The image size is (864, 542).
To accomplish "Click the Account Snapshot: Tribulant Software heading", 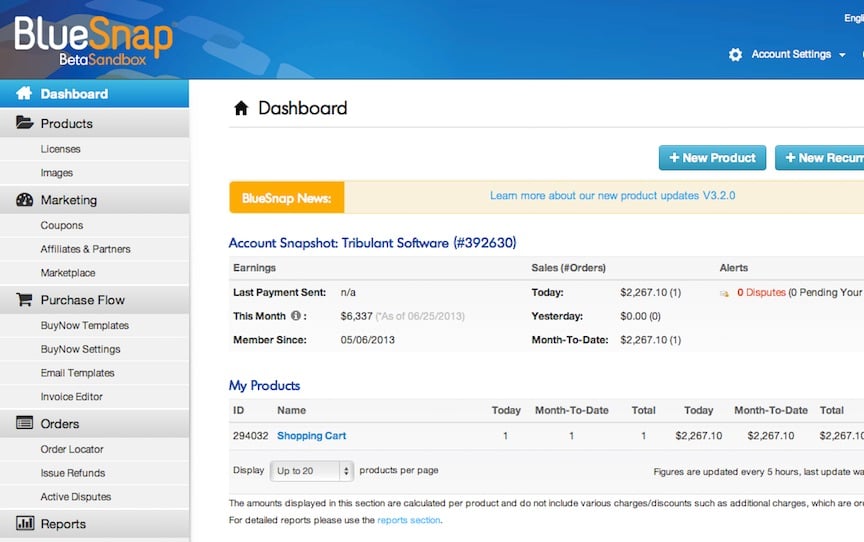I will pyautogui.click(x=372, y=243).
